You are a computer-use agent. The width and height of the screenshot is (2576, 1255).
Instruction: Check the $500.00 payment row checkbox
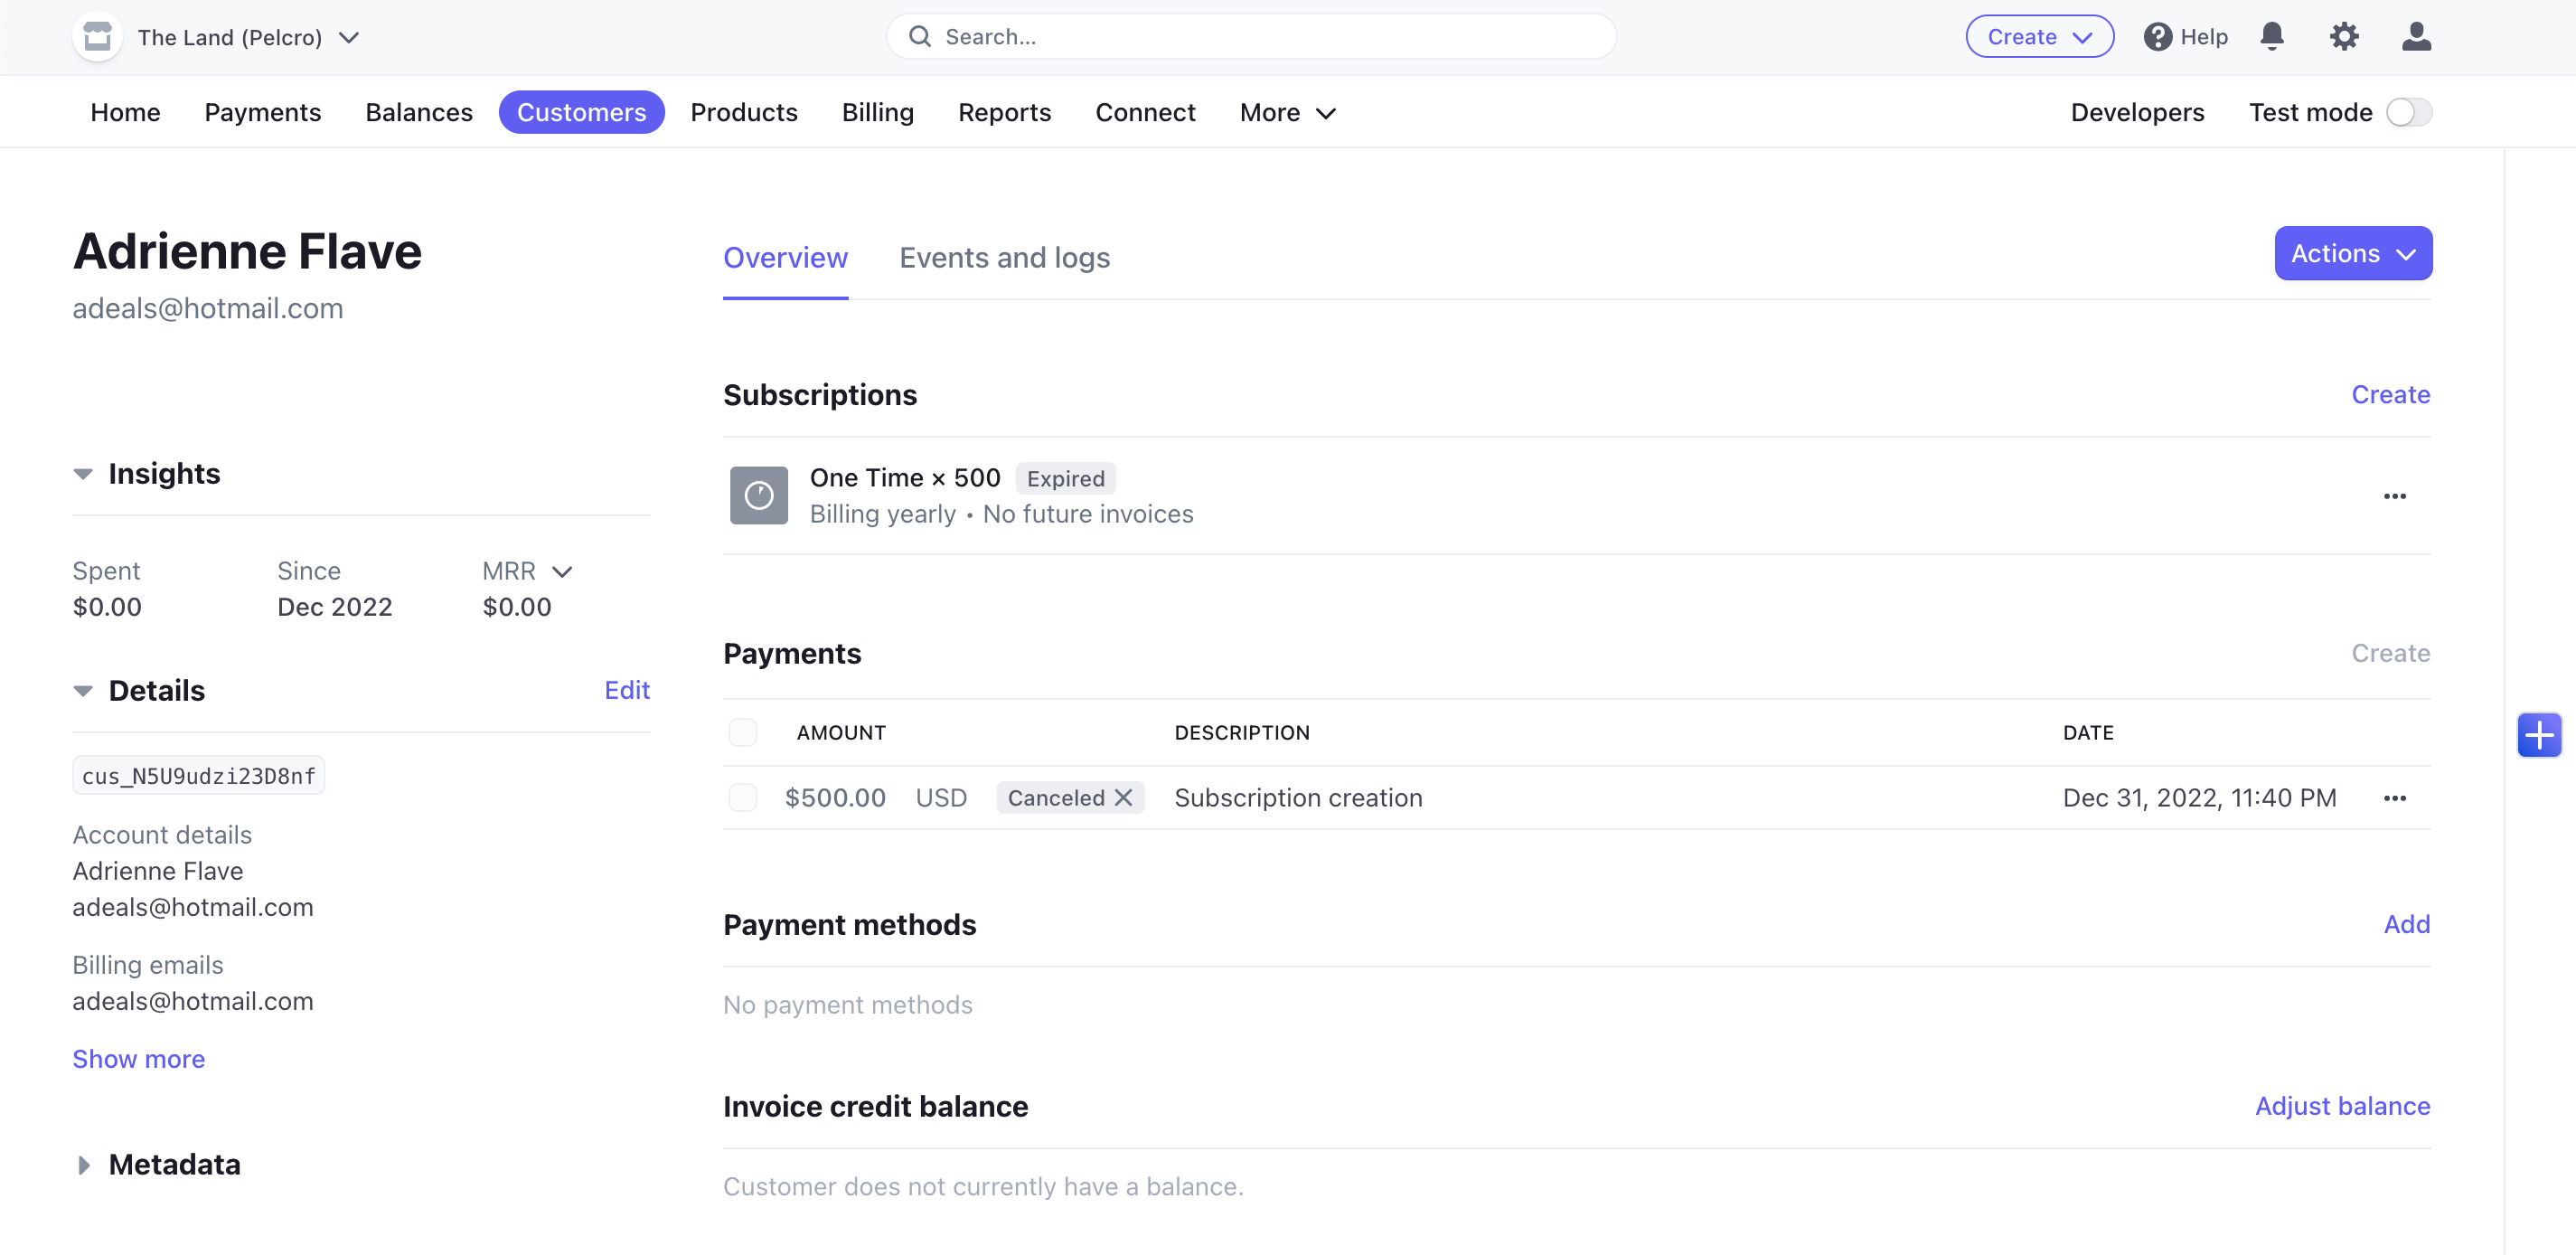tap(742, 798)
